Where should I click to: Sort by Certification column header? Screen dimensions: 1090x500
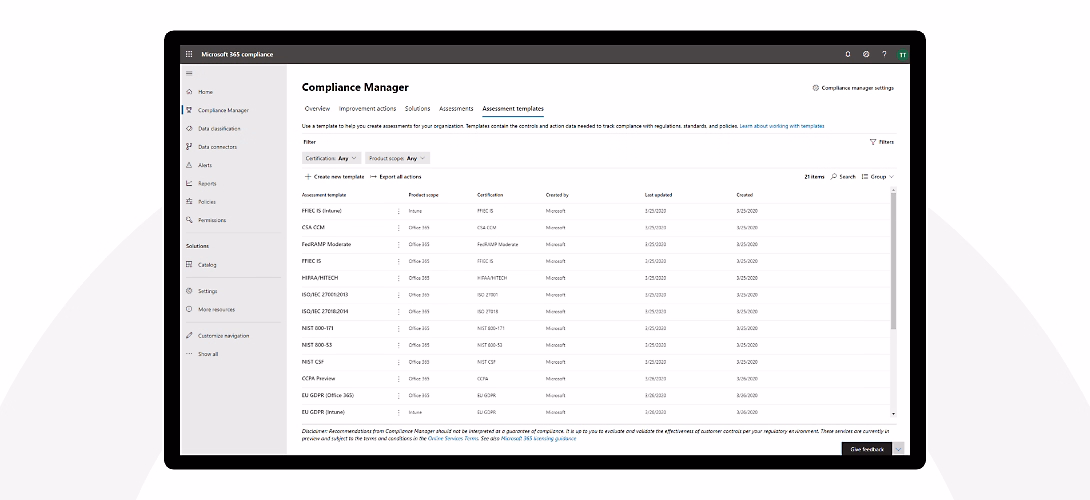(490, 195)
